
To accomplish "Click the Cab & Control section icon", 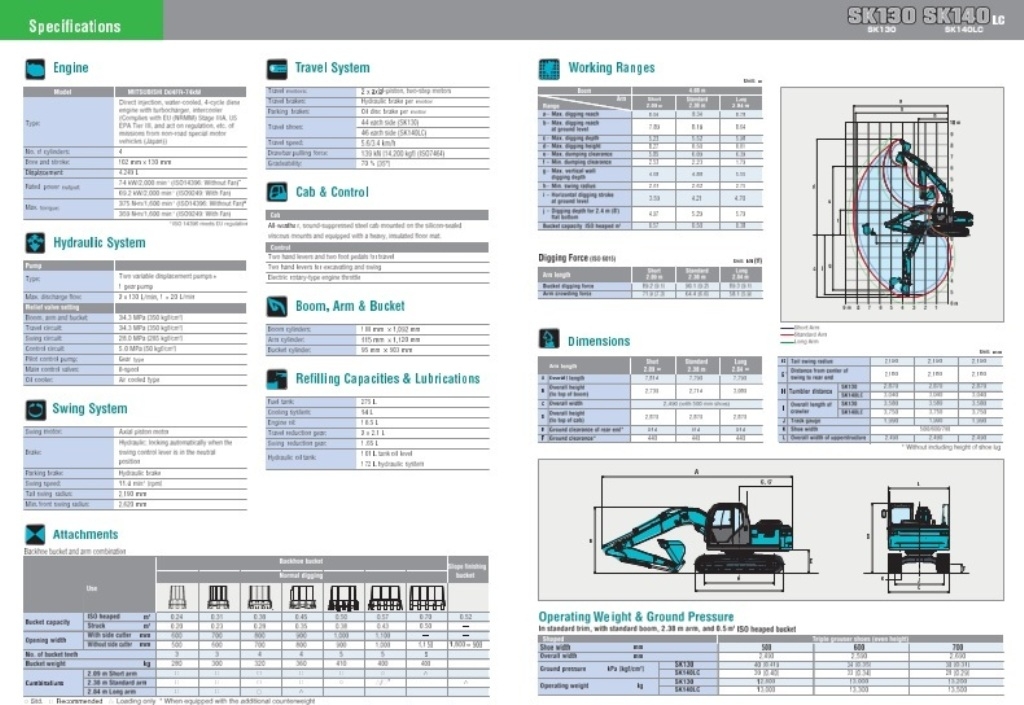I will tap(277, 192).
